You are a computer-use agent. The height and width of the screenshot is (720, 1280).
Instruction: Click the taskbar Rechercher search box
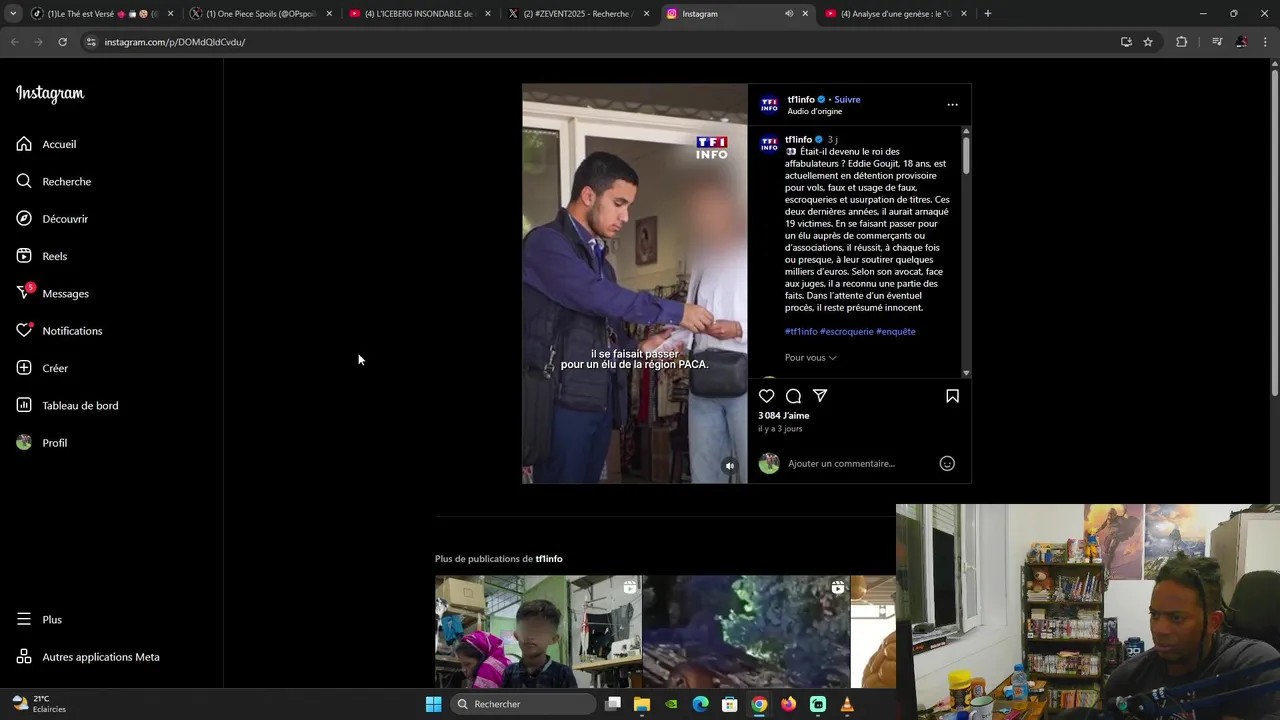(523, 704)
